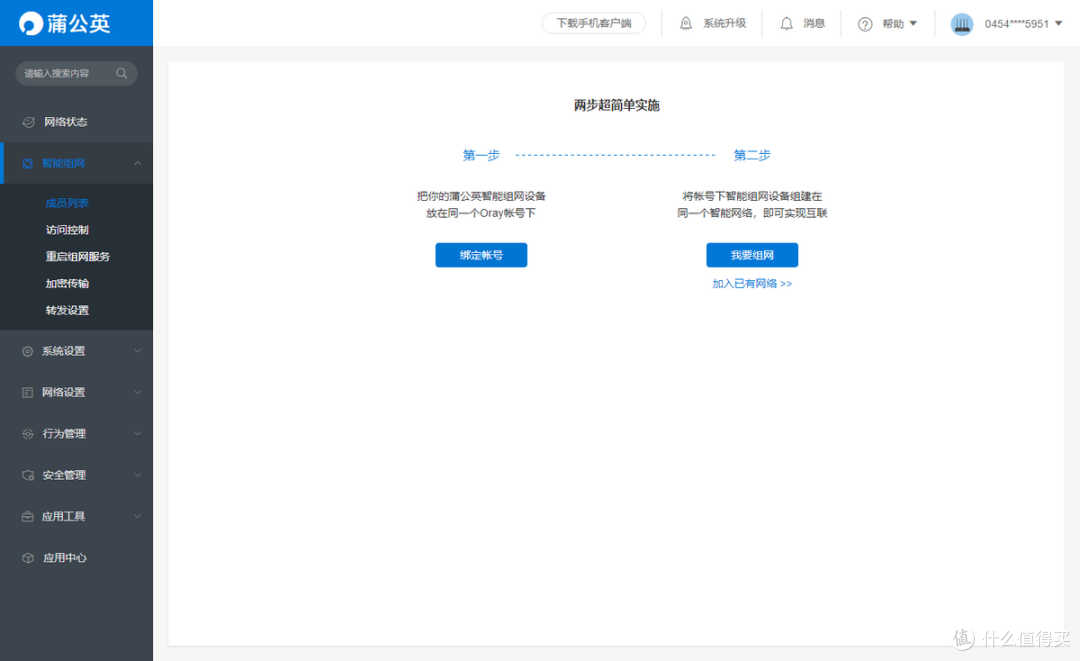
Task: Expand the 行为管理 chevron
Action: (x=138, y=434)
